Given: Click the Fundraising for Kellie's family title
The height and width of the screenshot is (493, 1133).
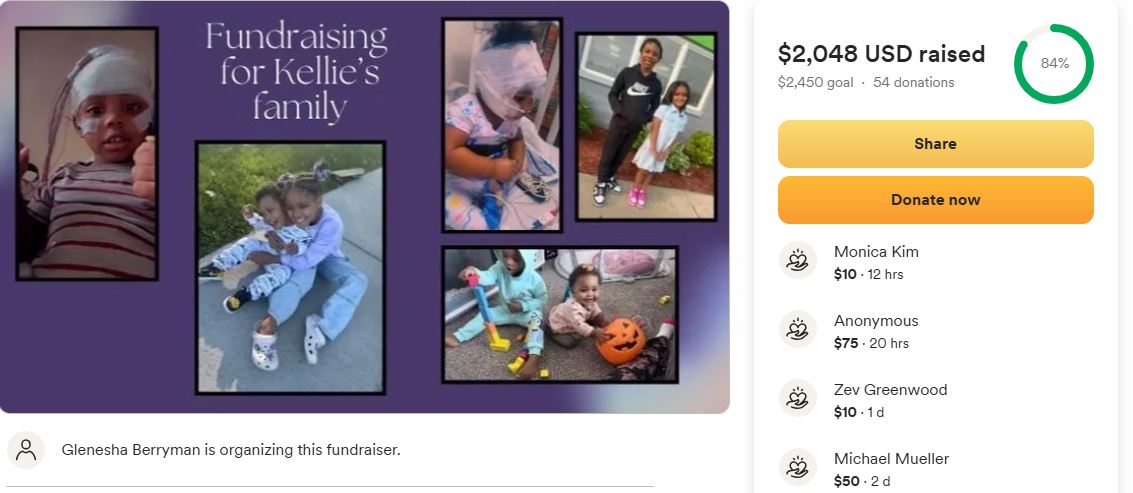Looking at the screenshot, I should pyautogui.click(x=296, y=72).
